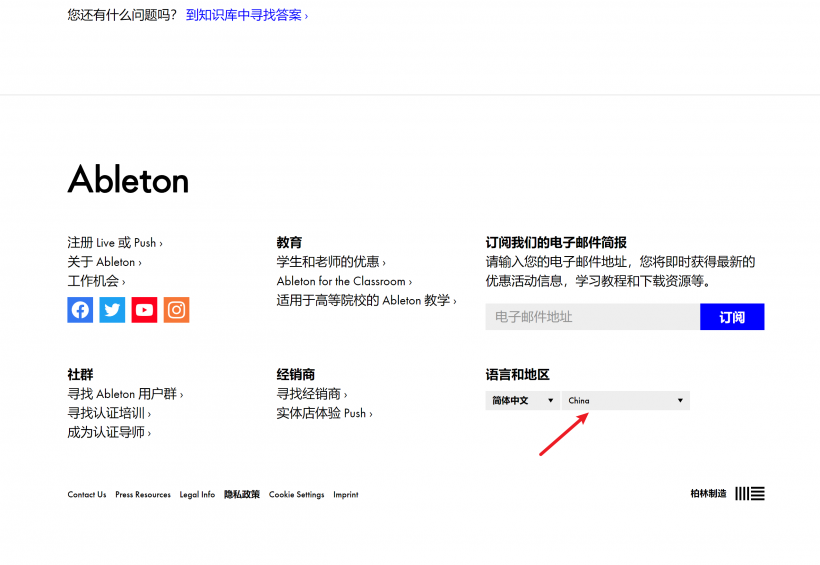
Task: Click the 订阅我们的电子邮件简报 heading
Action: tap(556, 242)
